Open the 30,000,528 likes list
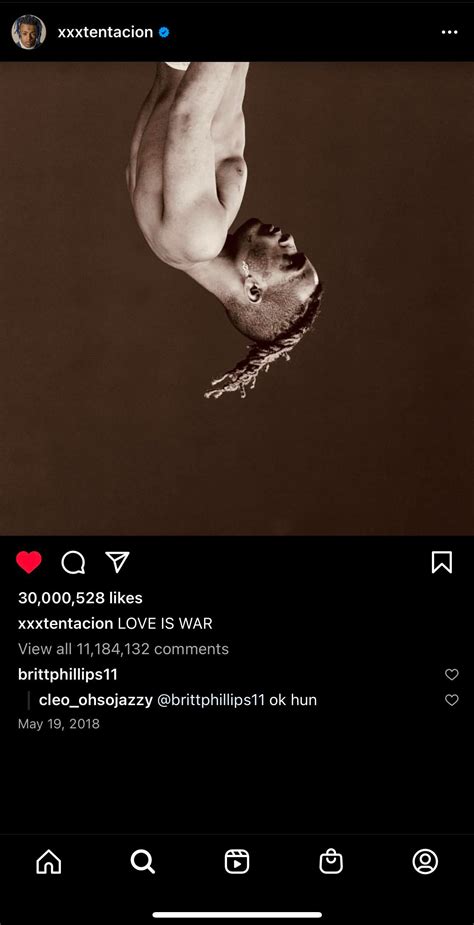Viewport: 474px width, 925px height. (80, 598)
